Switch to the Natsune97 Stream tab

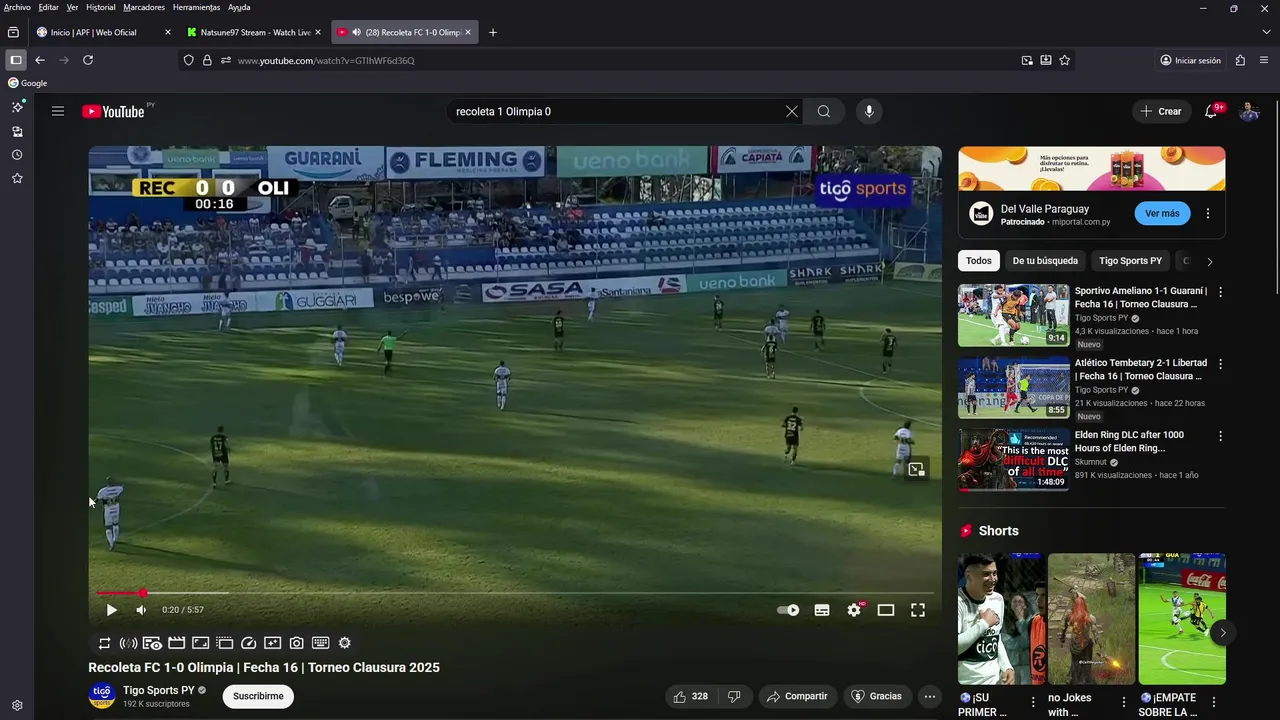(x=254, y=32)
